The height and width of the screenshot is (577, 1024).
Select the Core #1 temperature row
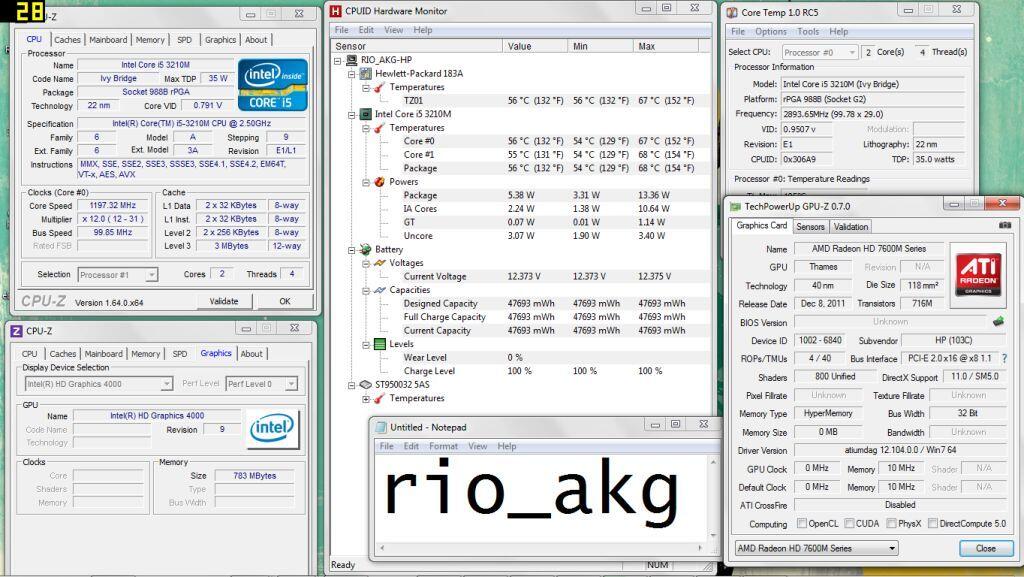point(522,155)
